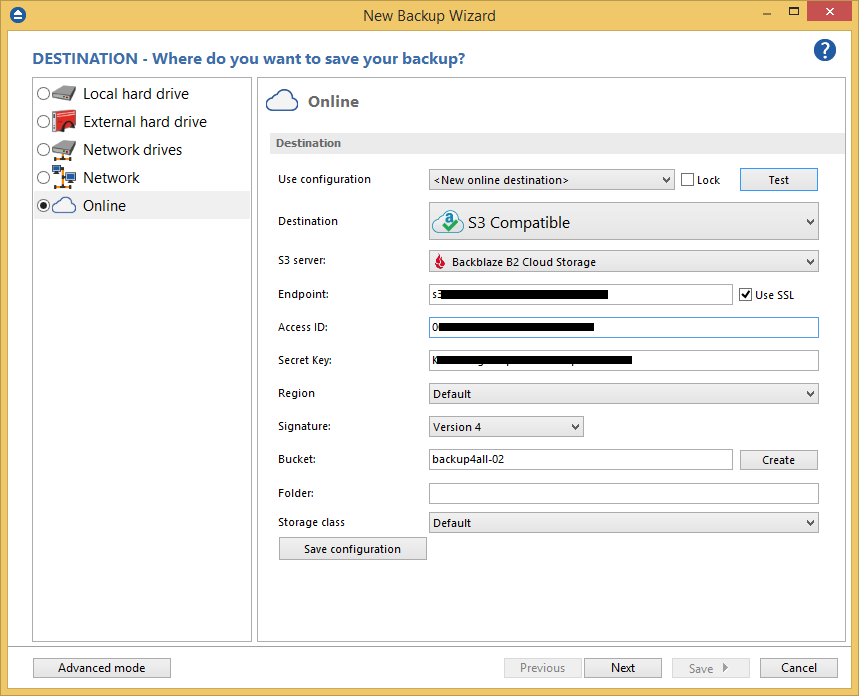The width and height of the screenshot is (859, 696).
Task: Select the Local hard drive label
Action: (136, 94)
